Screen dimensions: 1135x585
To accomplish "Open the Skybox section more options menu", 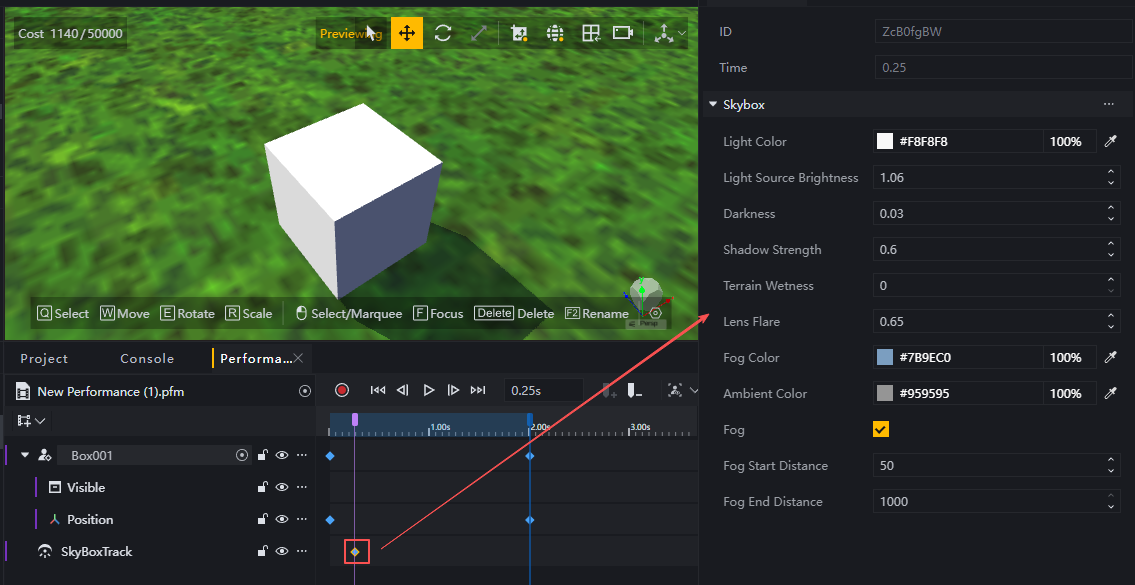I will pyautogui.click(x=1108, y=104).
